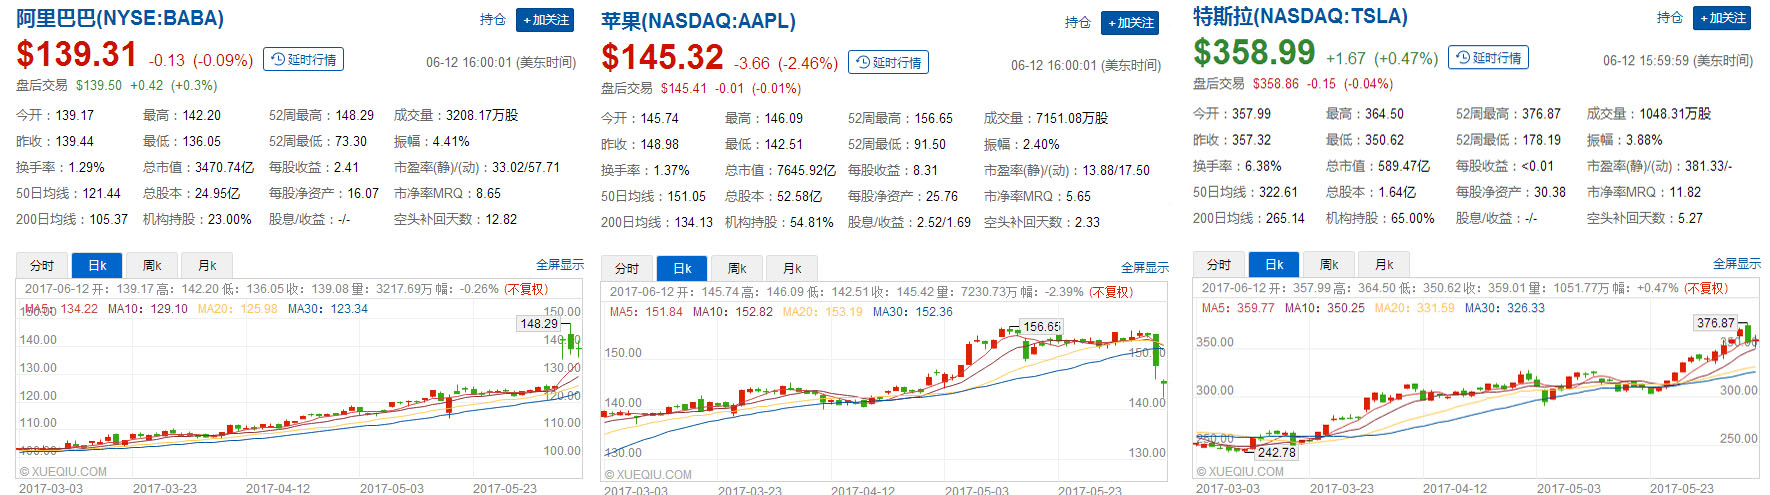Screen dimensions: 1770x495
Task: Click the (不复权) label on AAPL chart
Action: coord(1111,292)
